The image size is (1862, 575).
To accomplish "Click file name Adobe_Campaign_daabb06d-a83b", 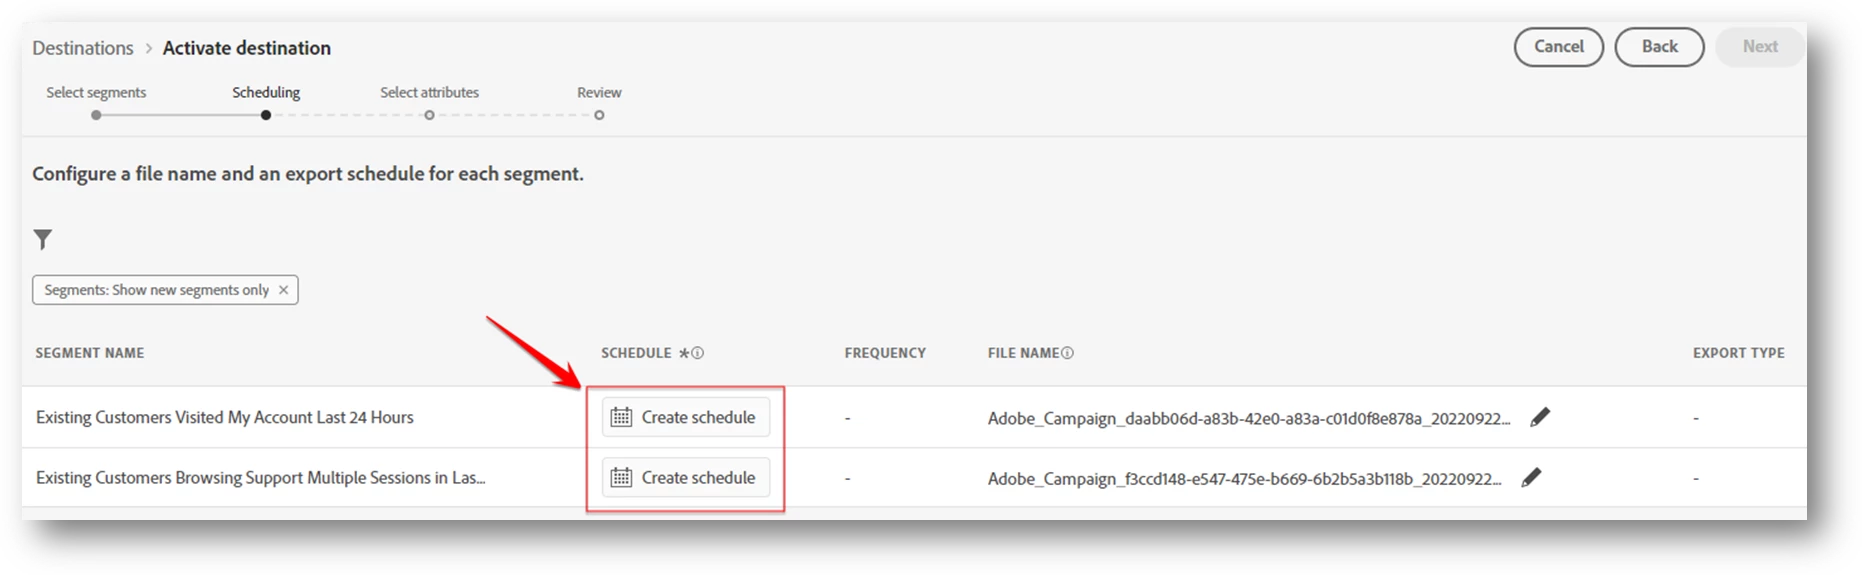I will pyautogui.click(x=1249, y=418).
